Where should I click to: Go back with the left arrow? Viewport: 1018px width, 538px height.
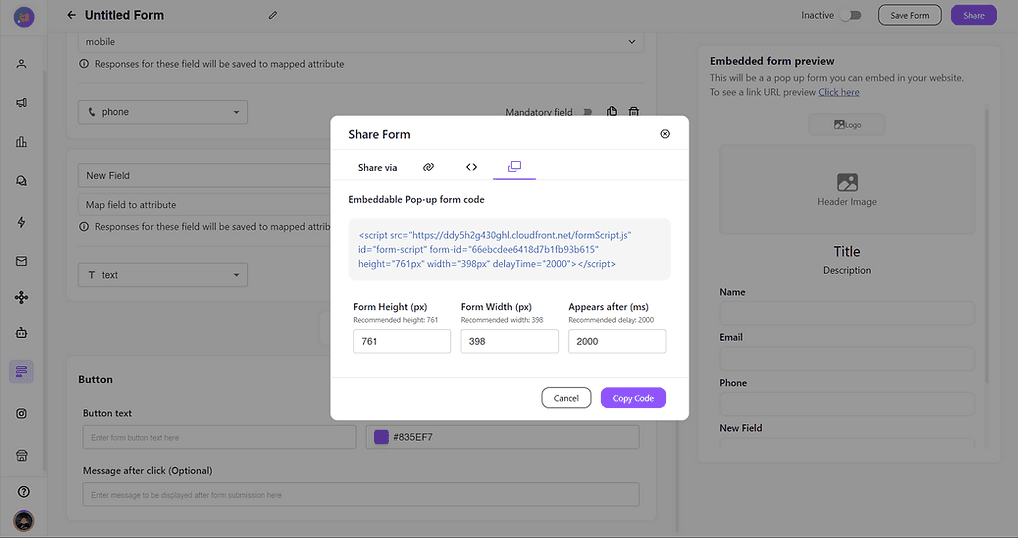coord(71,15)
